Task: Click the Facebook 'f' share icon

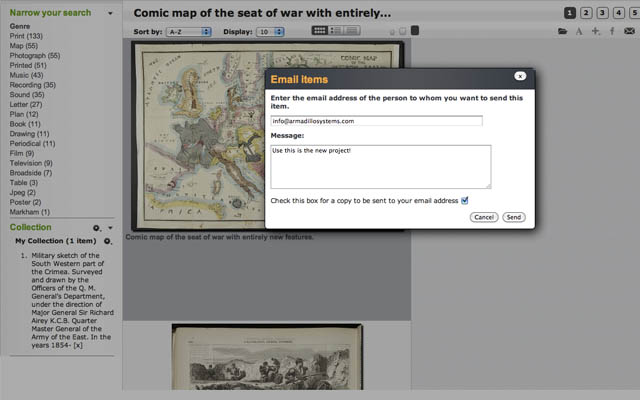Action: click(x=612, y=31)
